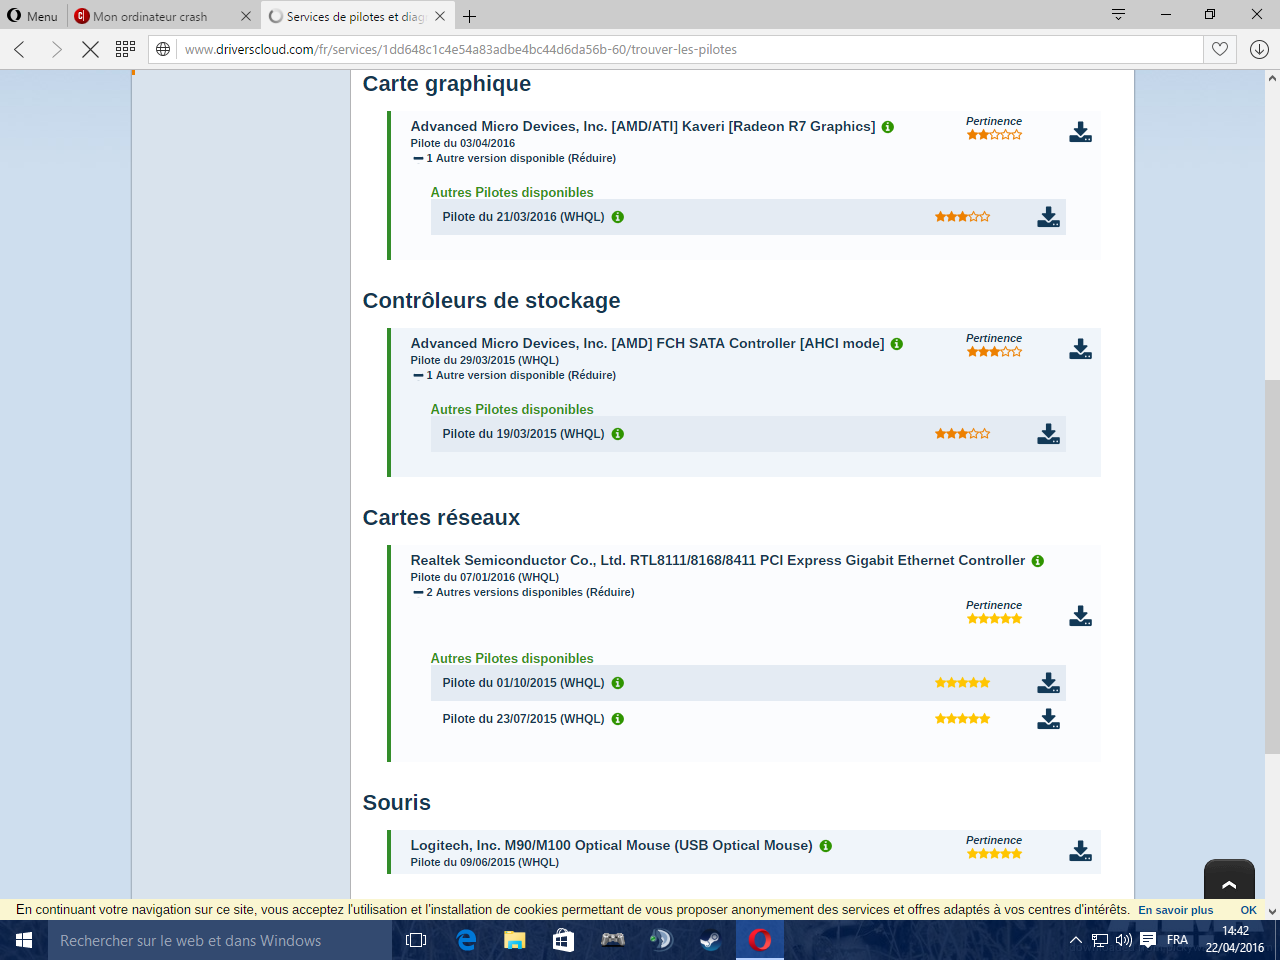Click the page vertical scrollbar thumb
1280x960 pixels.
point(1272,567)
